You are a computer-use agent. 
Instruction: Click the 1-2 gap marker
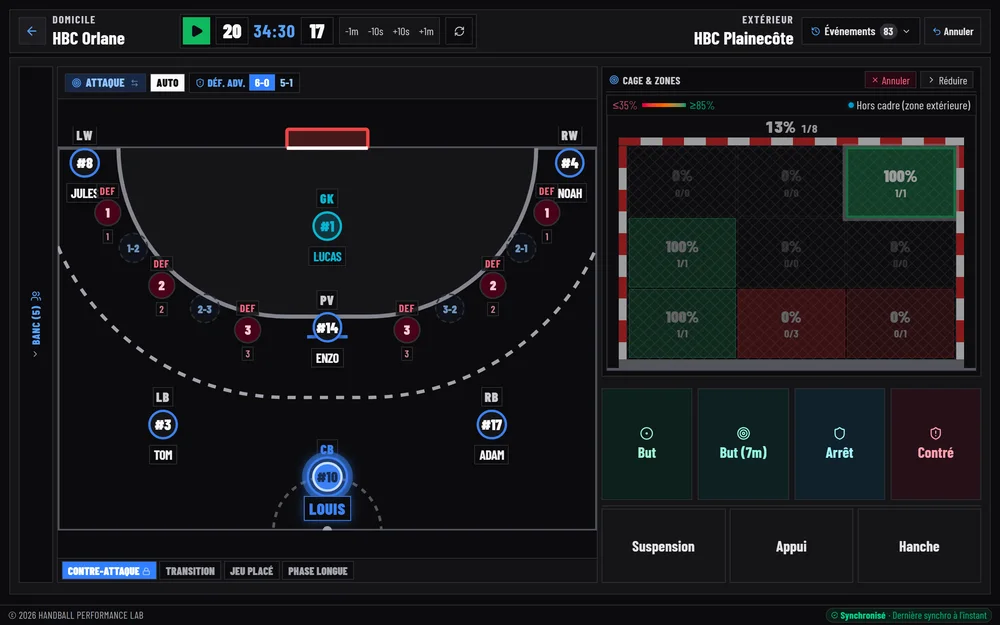[133, 249]
